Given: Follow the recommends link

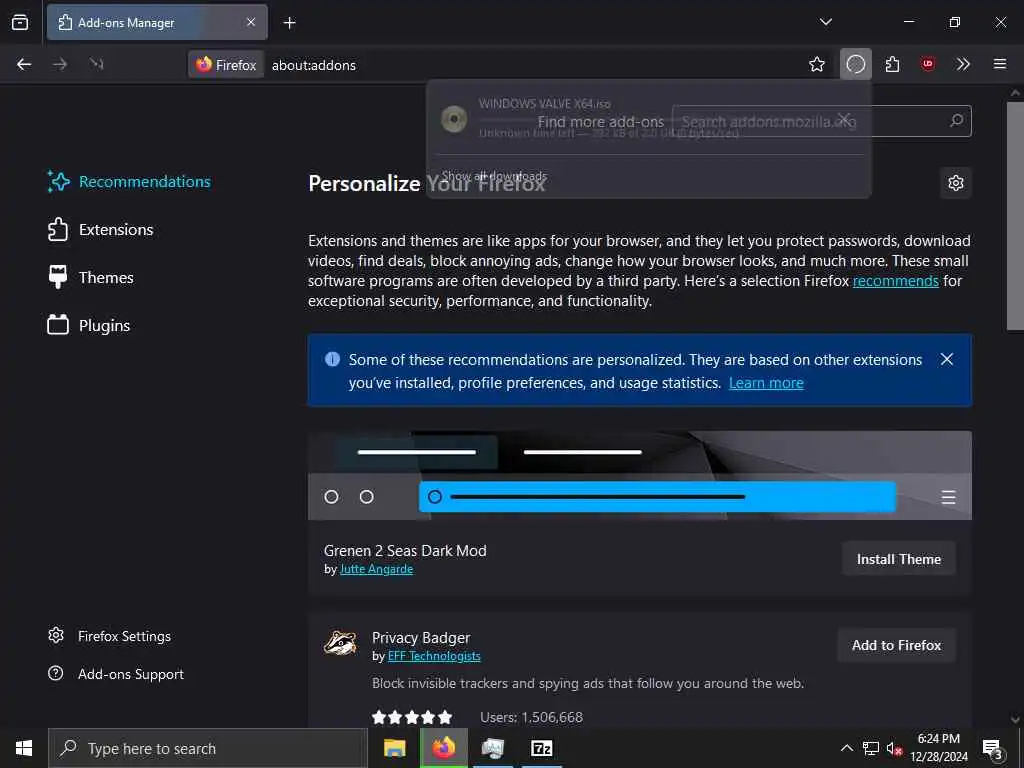Looking at the screenshot, I should point(895,281).
